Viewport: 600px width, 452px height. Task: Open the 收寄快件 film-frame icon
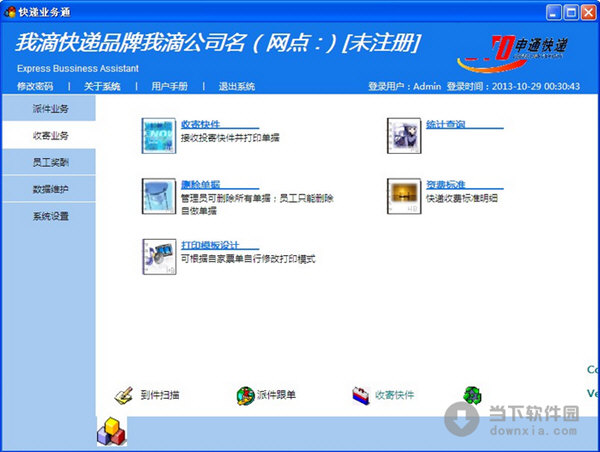(x=159, y=135)
